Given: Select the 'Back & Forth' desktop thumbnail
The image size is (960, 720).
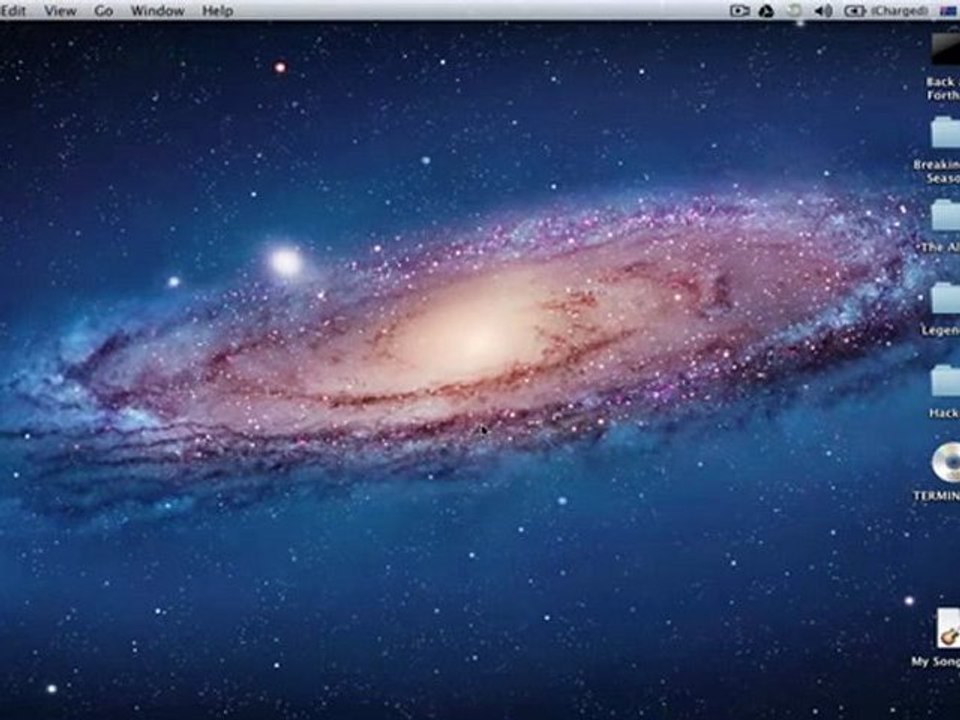Looking at the screenshot, I should pyautogui.click(x=945, y=49).
